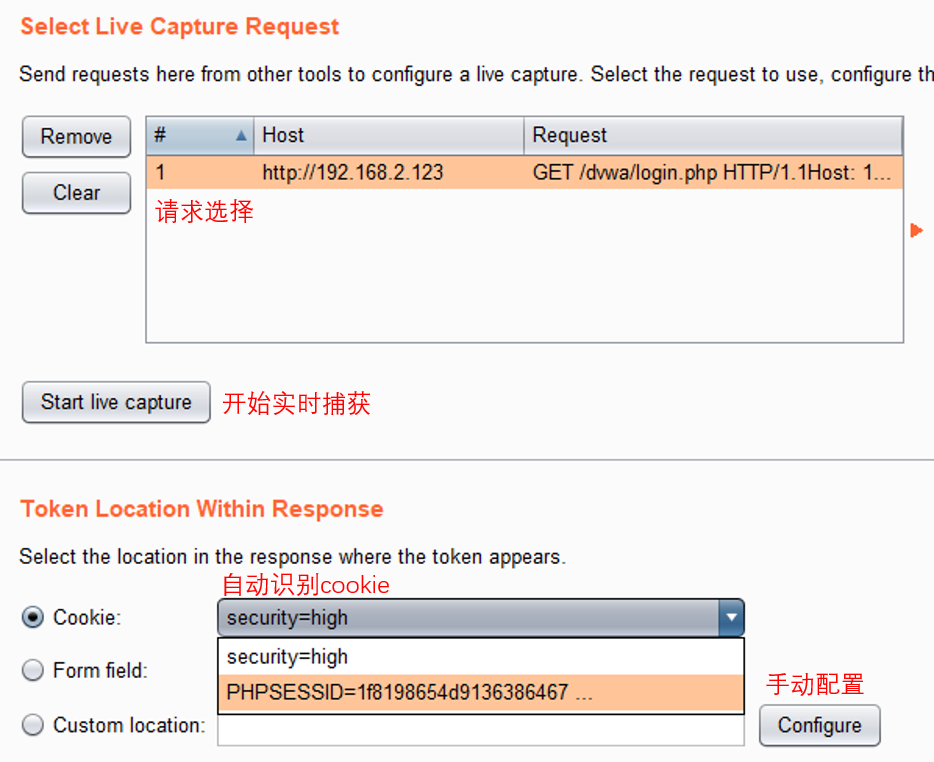934x762 pixels.
Task: Choose the Form field radio option
Action: pos(33,671)
